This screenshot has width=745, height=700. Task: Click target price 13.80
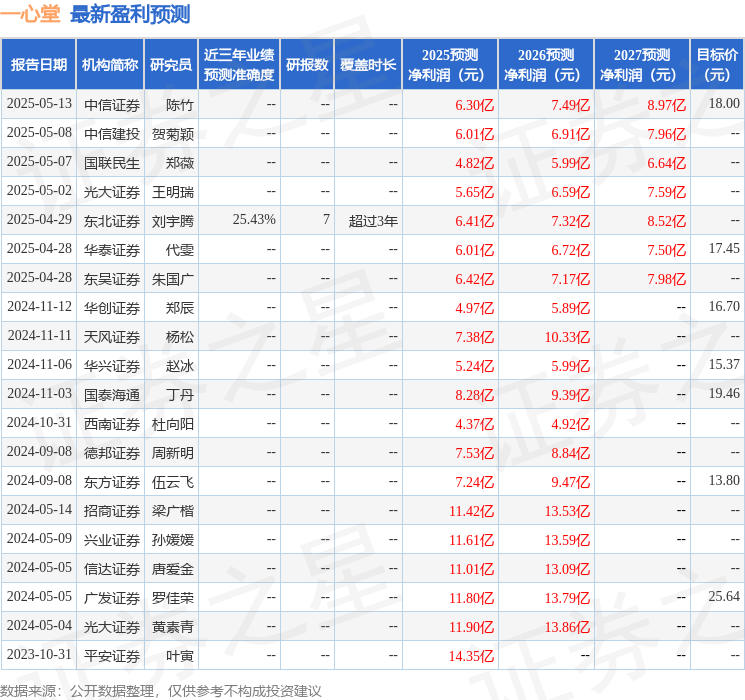pyautogui.click(x=724, y=480)
